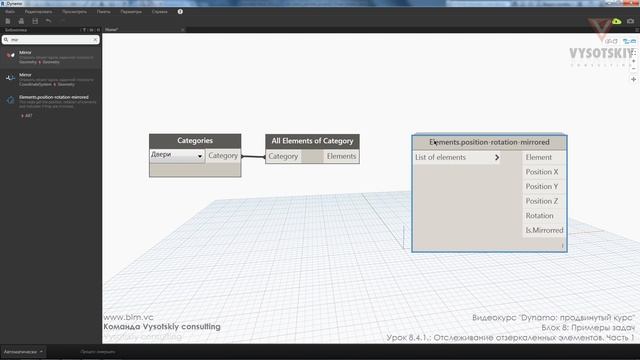Image resolution: width=640 pixels, height=360 pixels.
Task: Toggle the green background preview eye icon
Action: pos(617,21)
